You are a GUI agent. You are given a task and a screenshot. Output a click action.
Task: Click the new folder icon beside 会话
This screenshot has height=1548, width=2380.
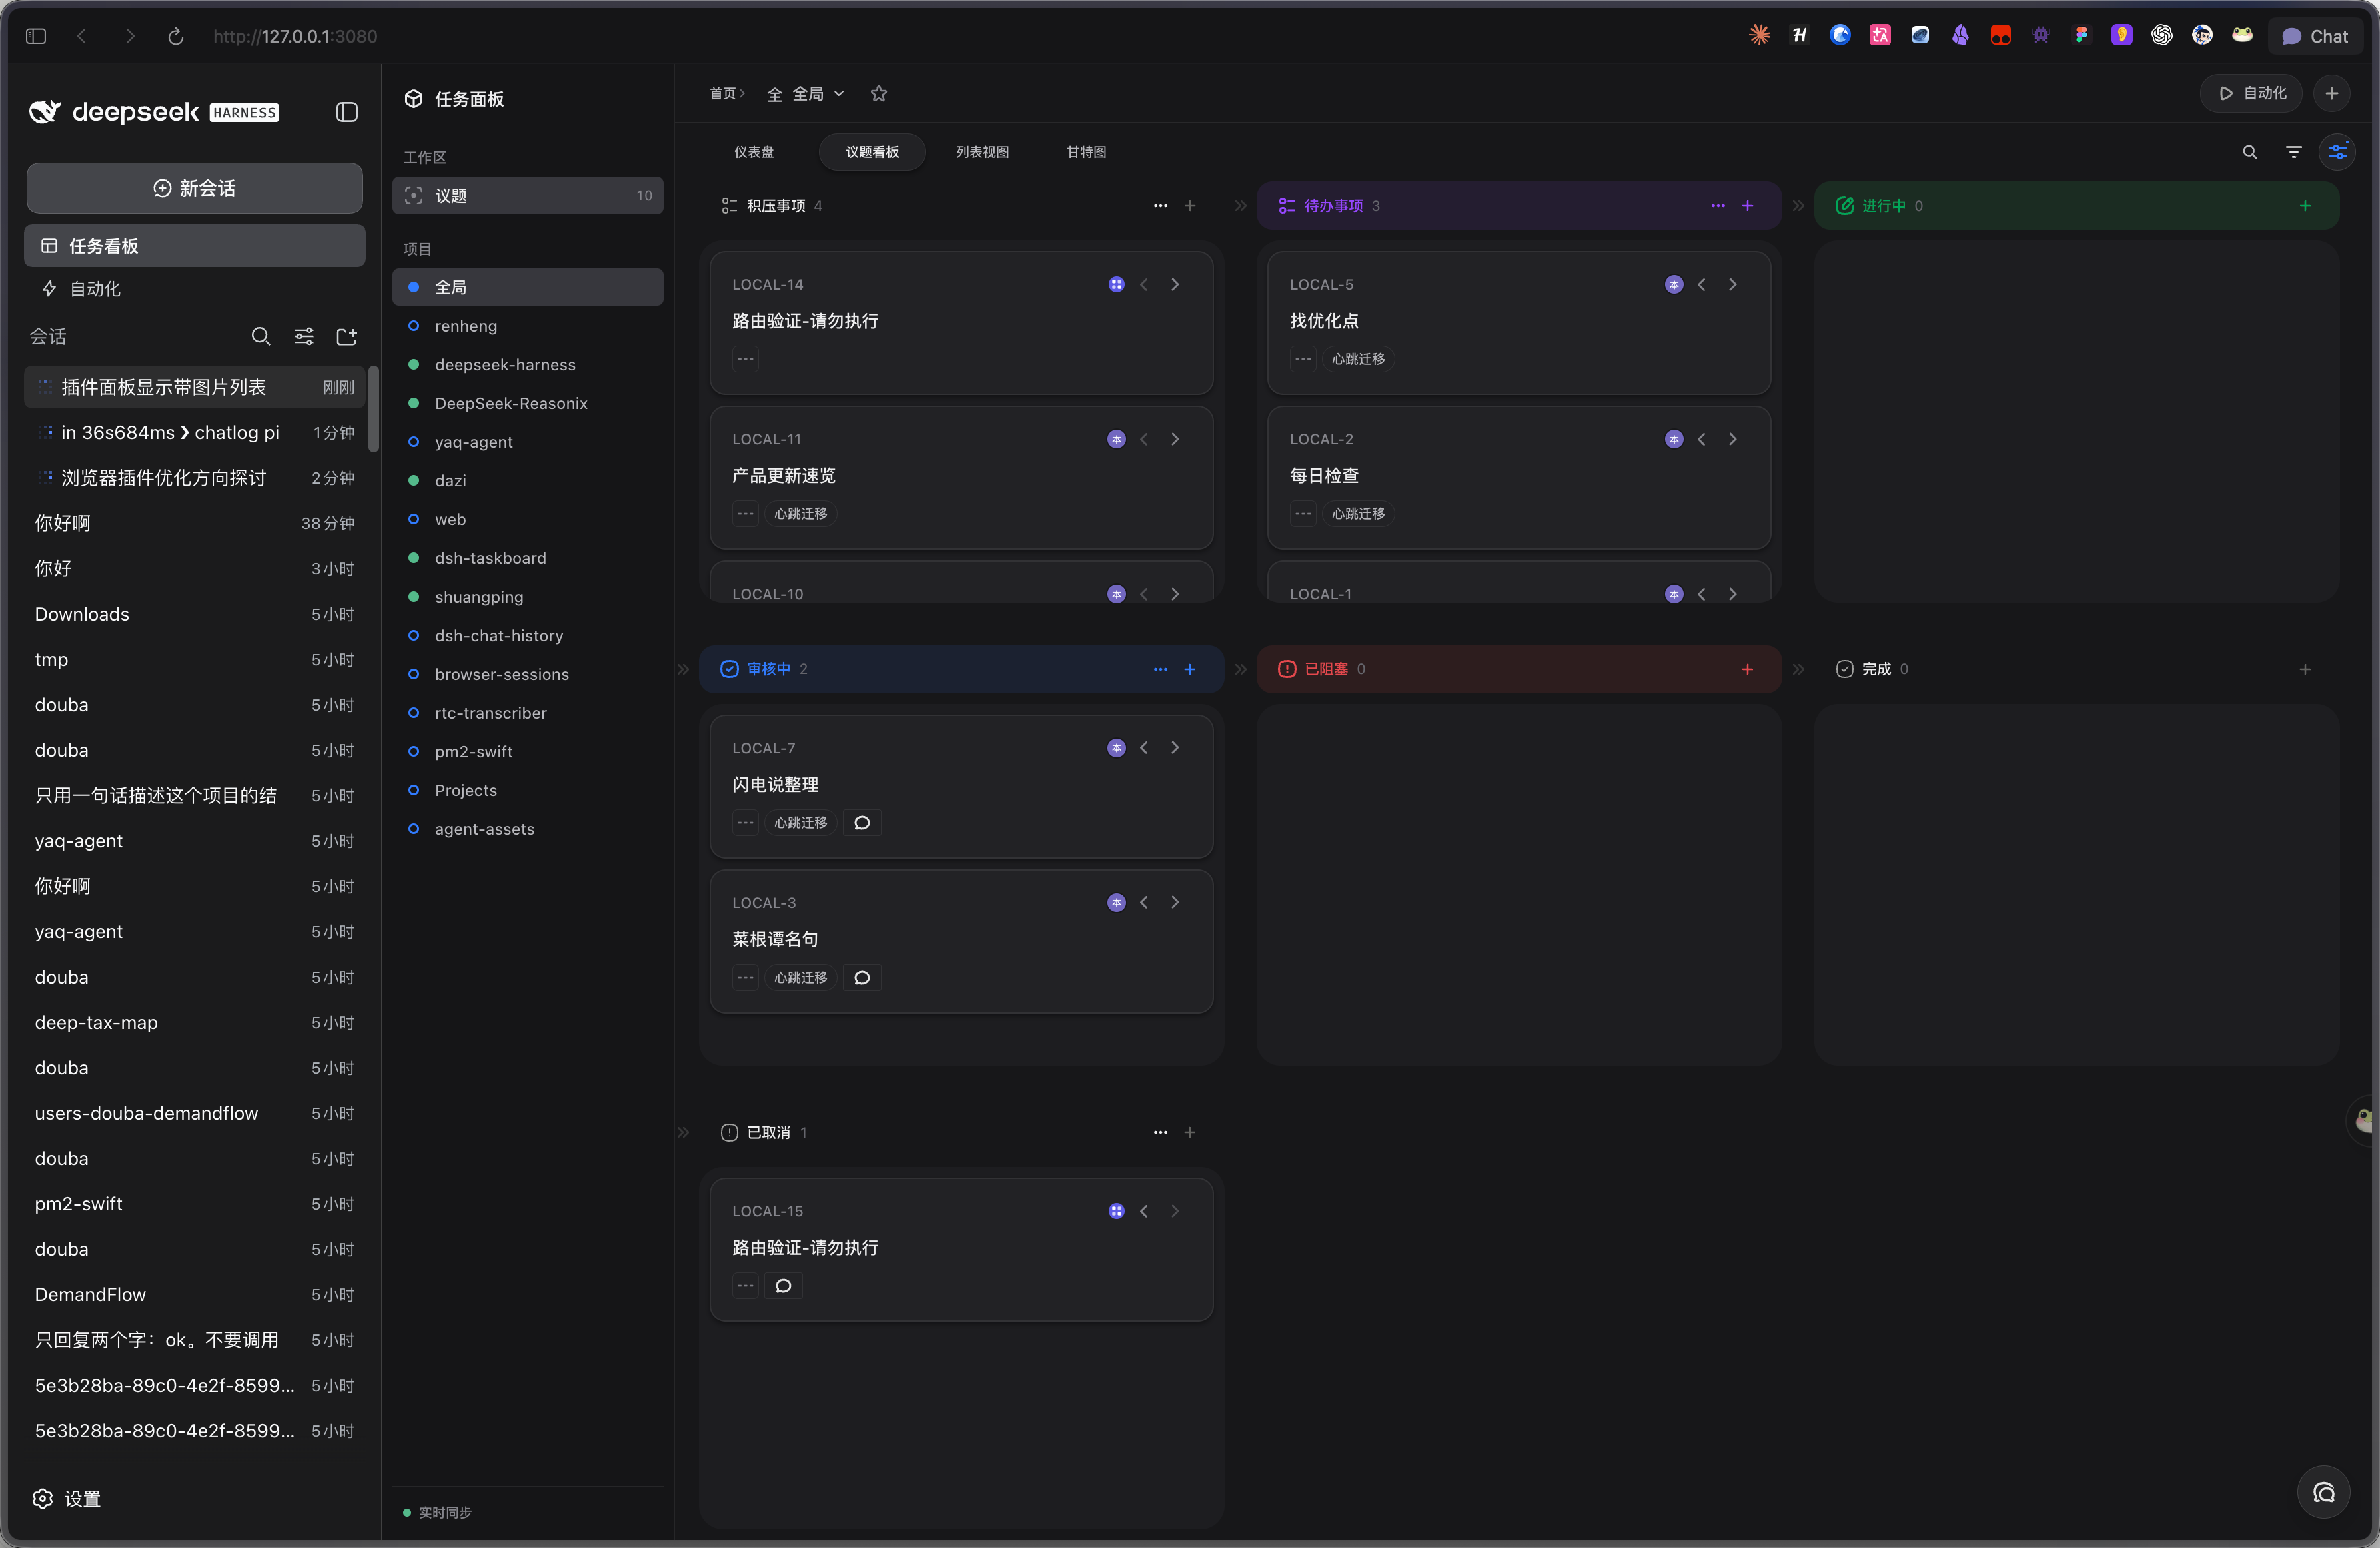(347, 336)
